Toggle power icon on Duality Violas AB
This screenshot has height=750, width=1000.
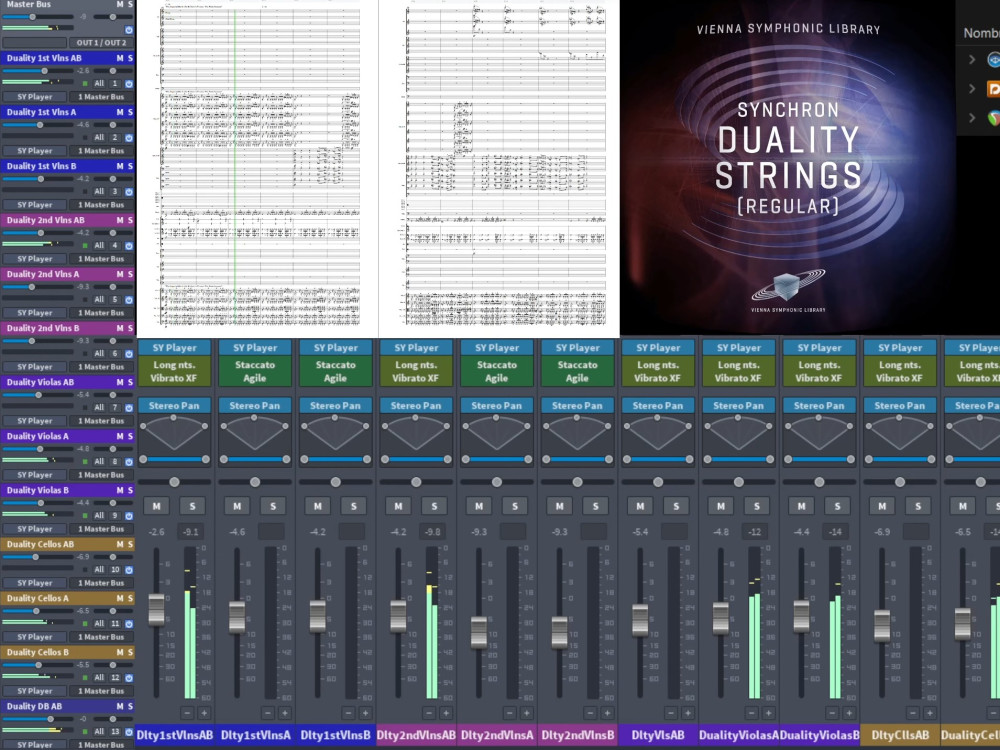(129, 408)
